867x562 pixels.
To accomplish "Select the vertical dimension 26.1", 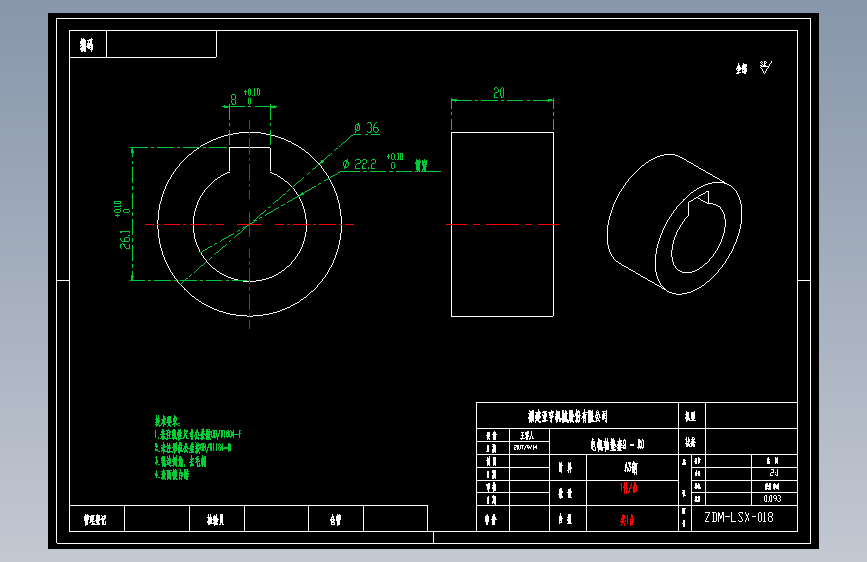I will tap(126, 240).
